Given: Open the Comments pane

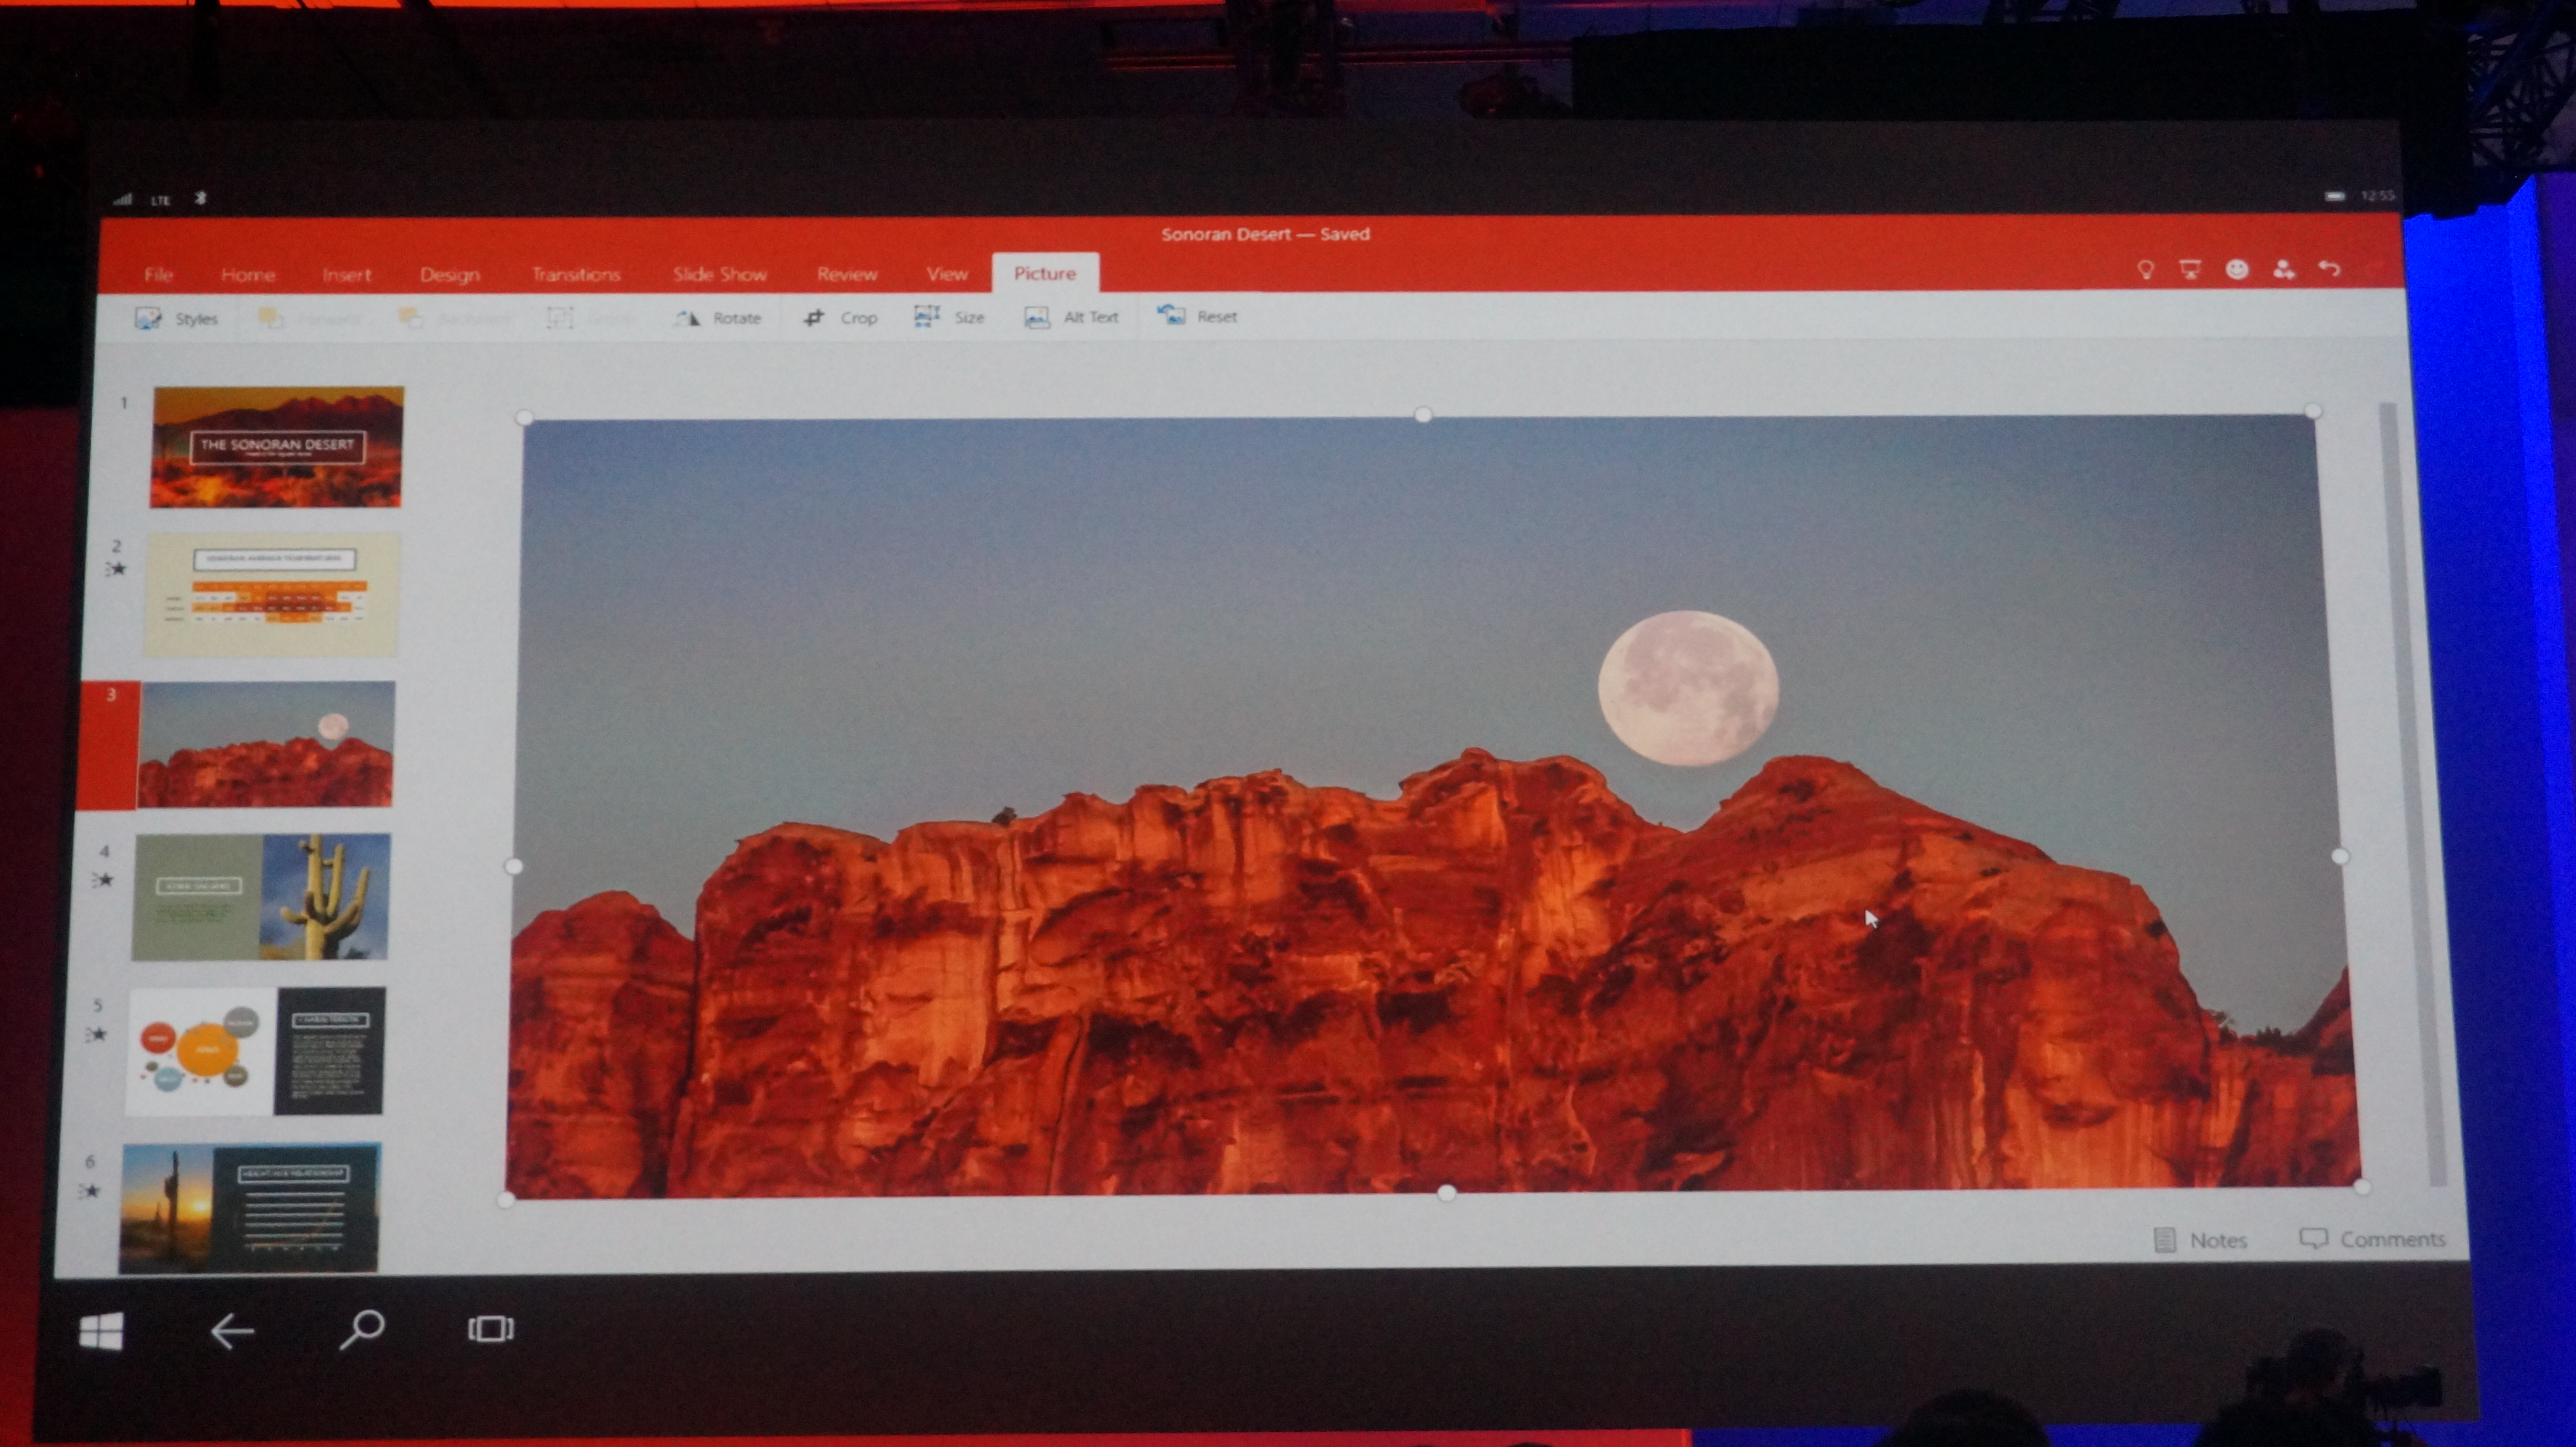Looking at the screenshot, I should [2372, 1239].
